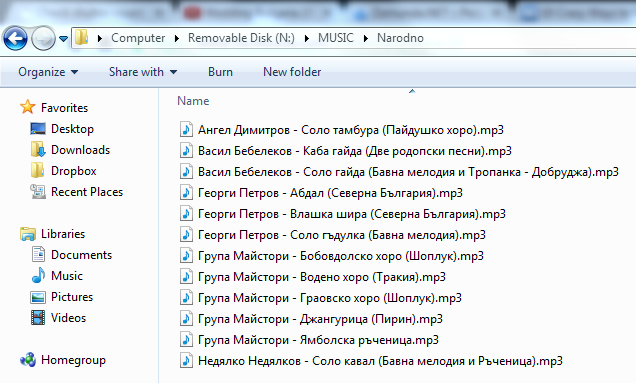Open the Pictures library
Screen dimensions: 636x383
click(x=72, y=297)
